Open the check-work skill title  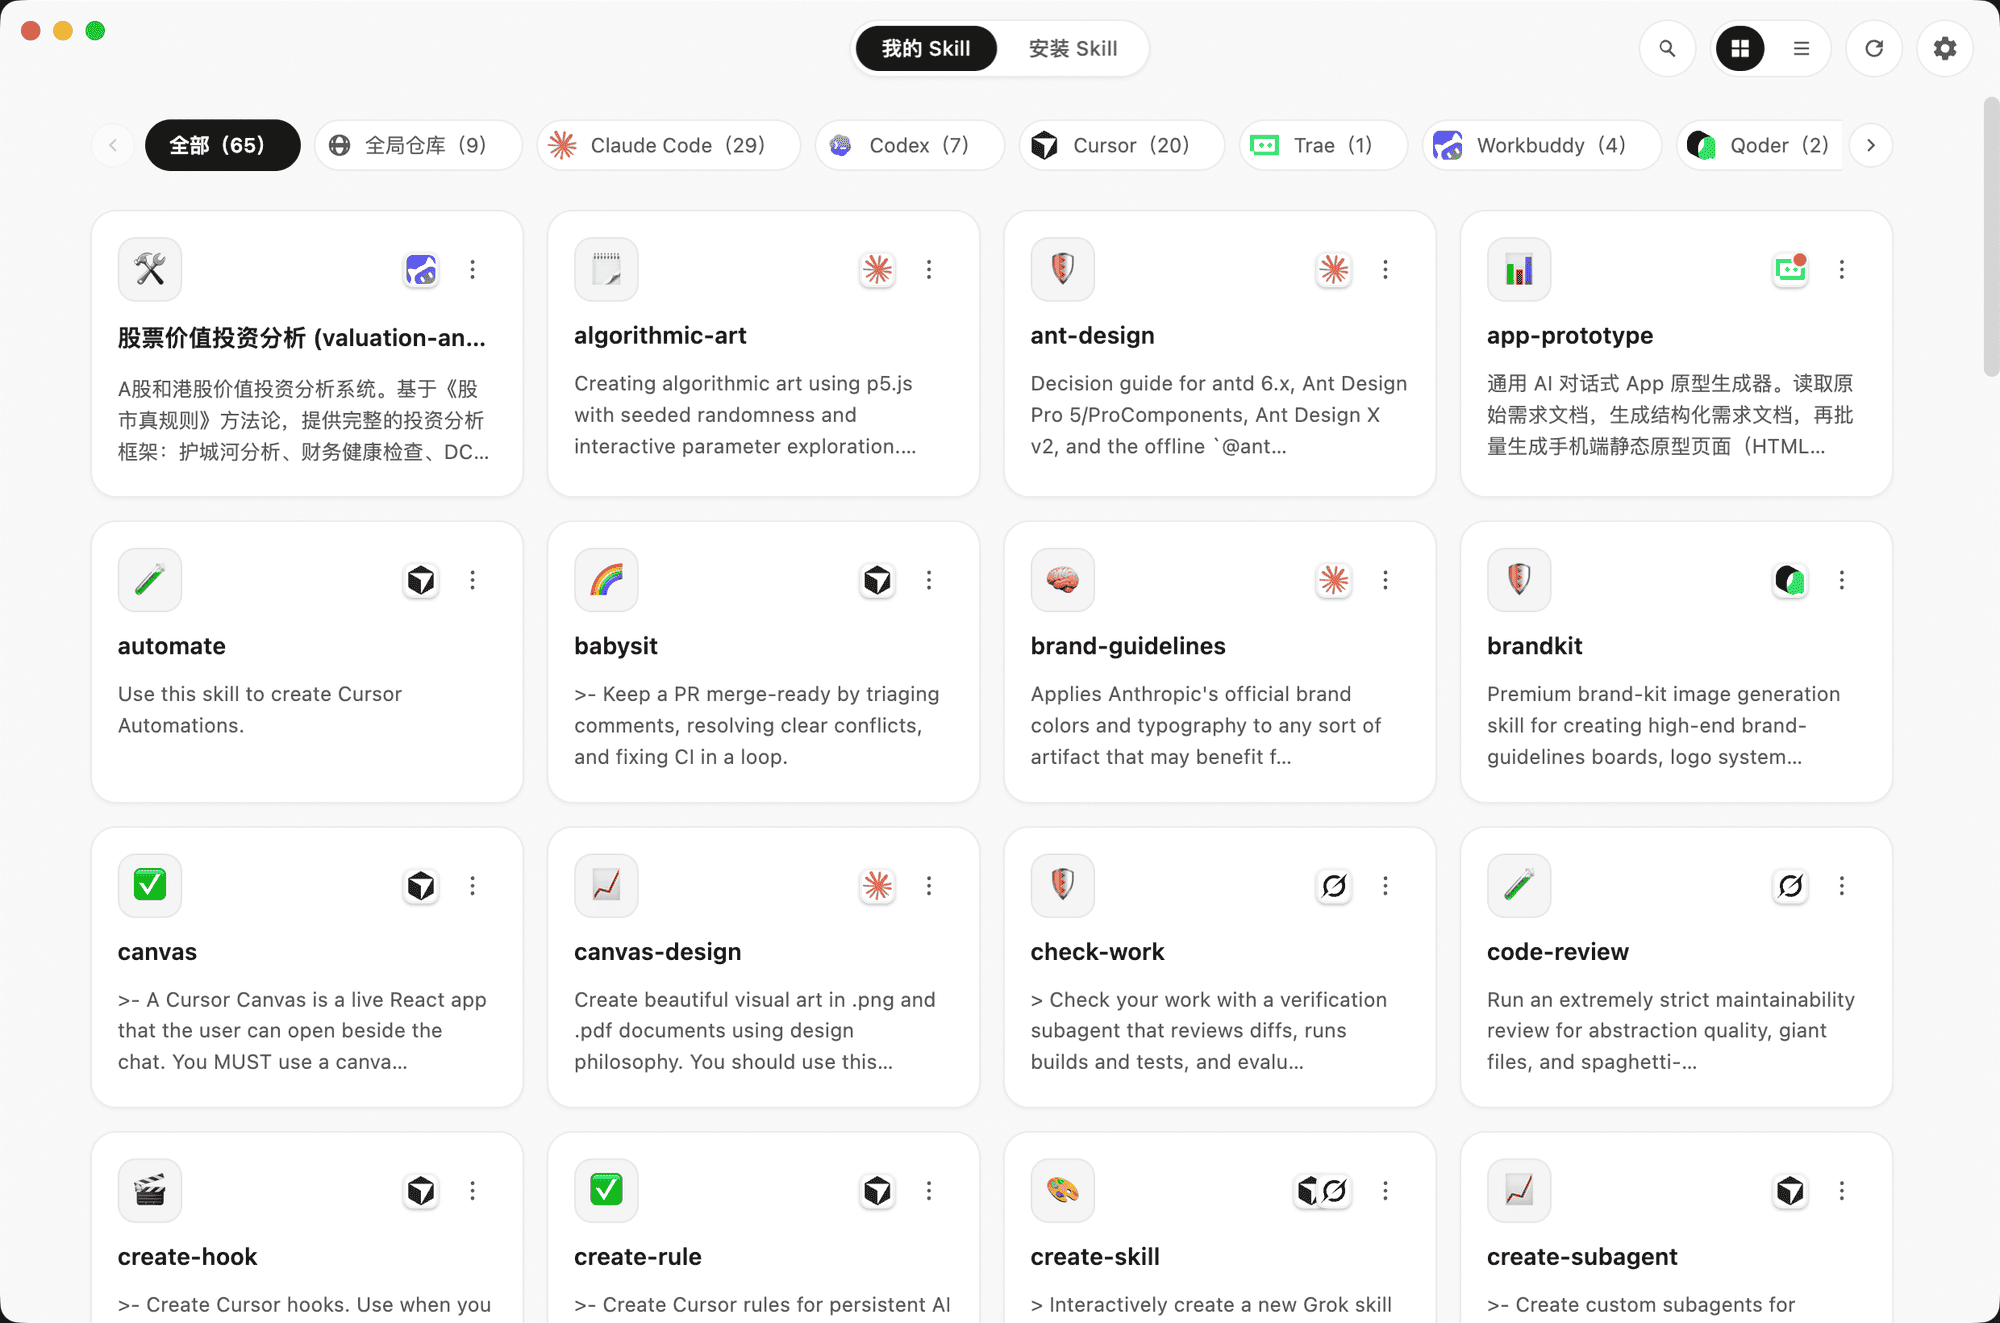pyautogui.click(x=1097, y=952)
